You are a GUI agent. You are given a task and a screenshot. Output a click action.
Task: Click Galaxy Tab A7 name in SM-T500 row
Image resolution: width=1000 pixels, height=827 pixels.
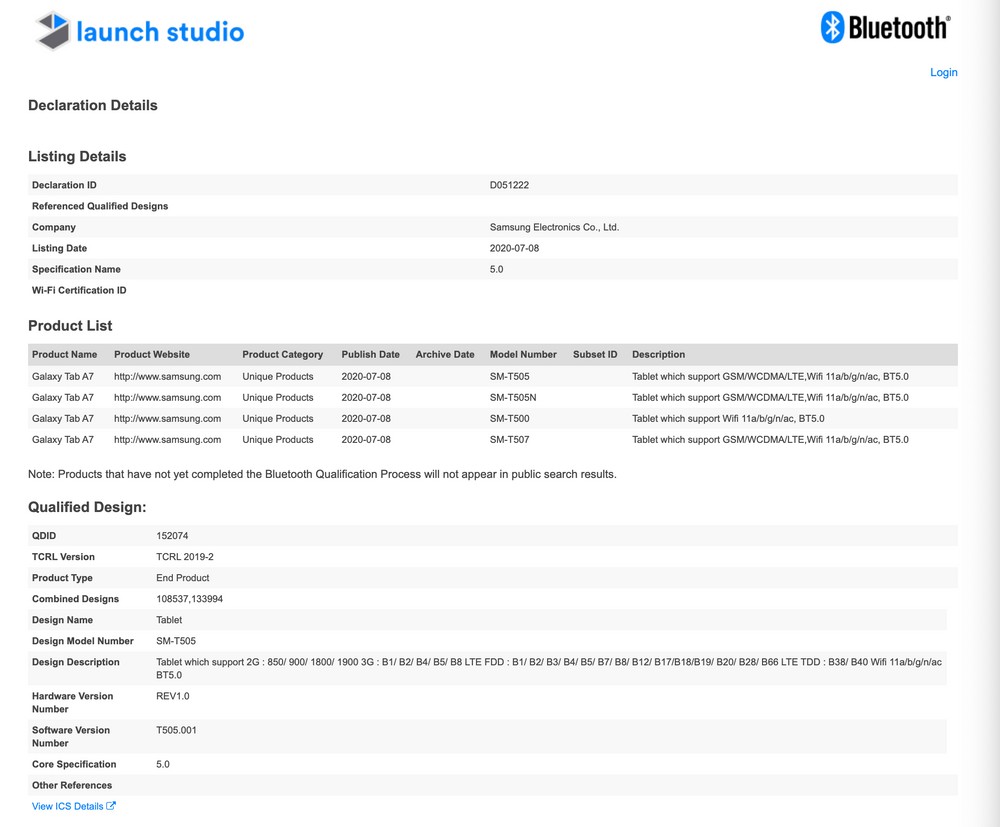[x=62, y=418]
